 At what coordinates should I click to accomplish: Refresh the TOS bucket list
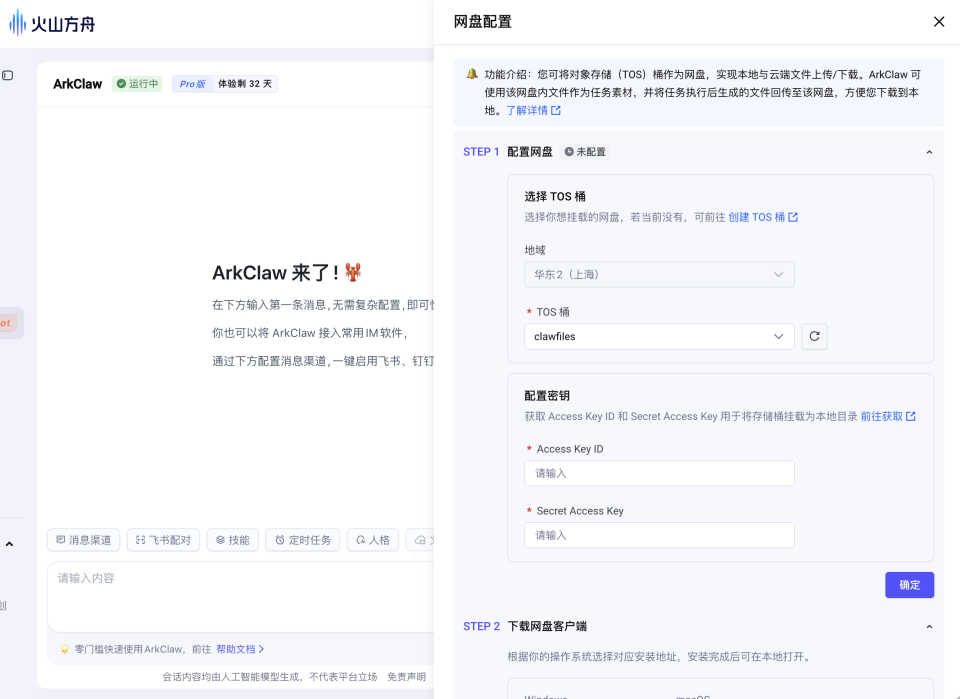814,337
